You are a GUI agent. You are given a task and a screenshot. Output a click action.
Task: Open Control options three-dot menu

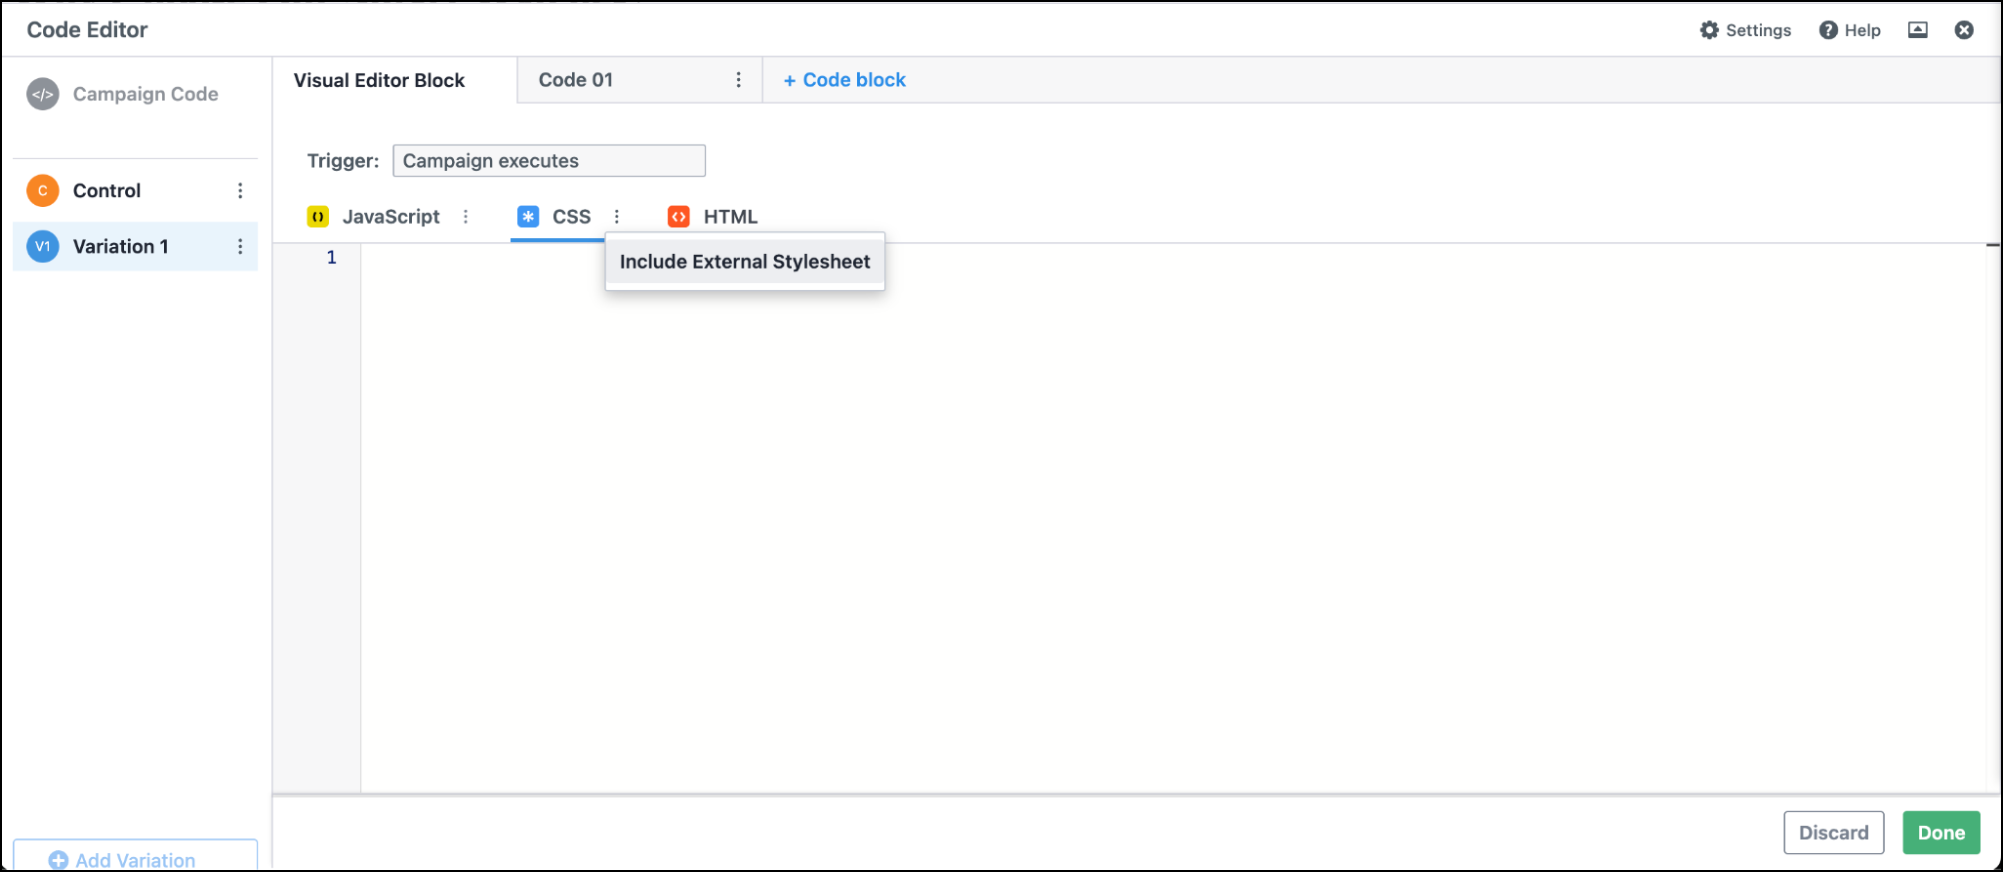pyautogui.click(x=240, y=190)
